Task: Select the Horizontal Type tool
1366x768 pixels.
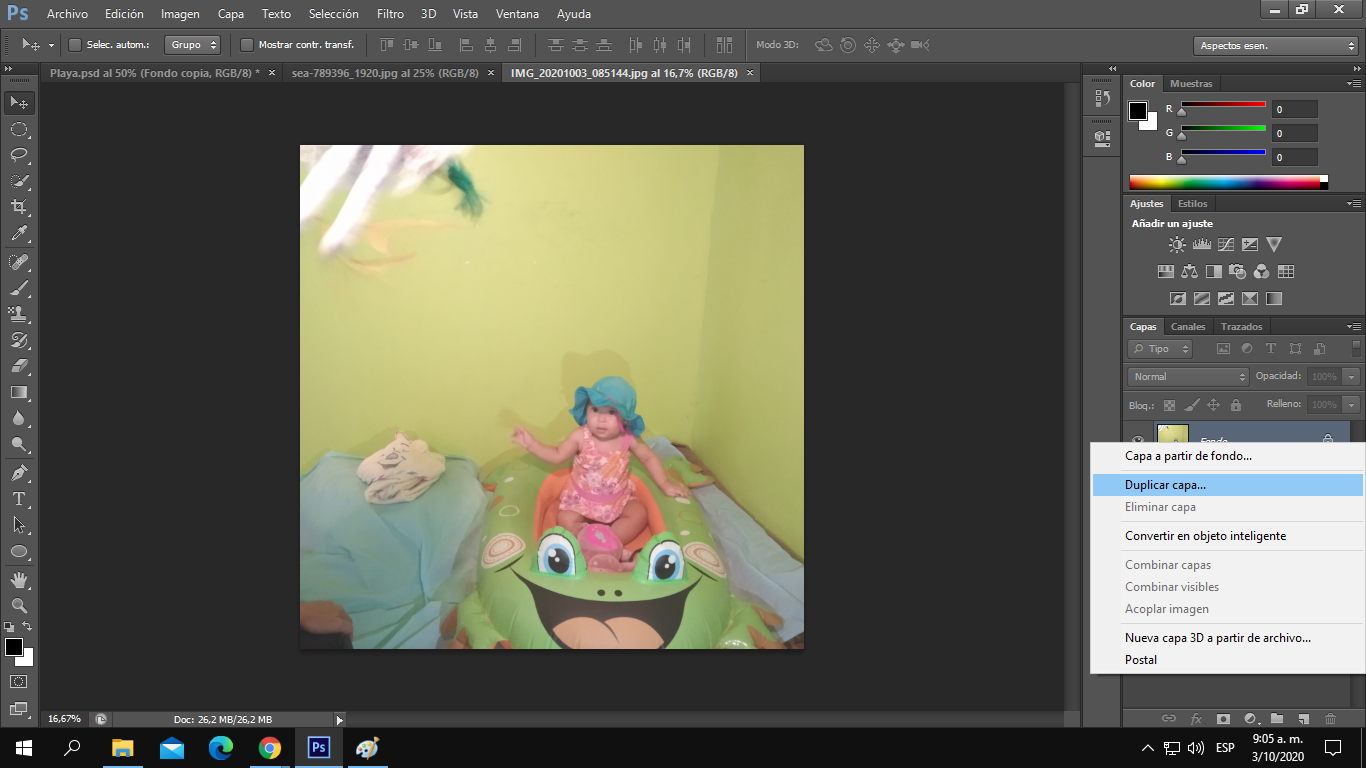Action: pyautogui.click(x=19, y=498)
